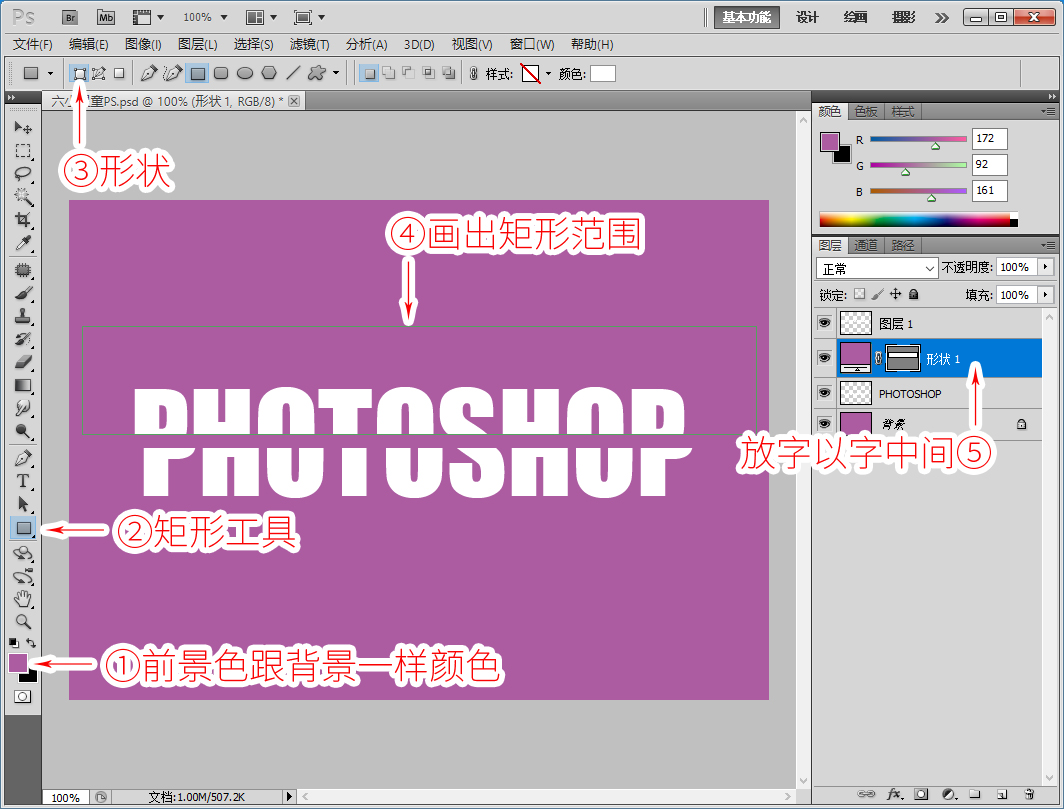Hide the 背景 layer
Screen dimensions: 1064x809
pyautogui.click(x=824, y=424)
